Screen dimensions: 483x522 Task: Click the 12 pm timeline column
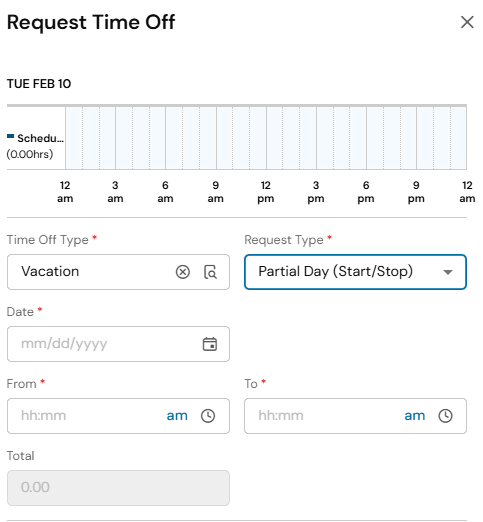point(275,138)
